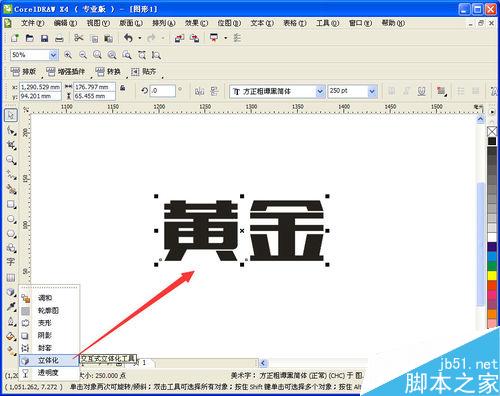Click the Zoom Out magnifier icon
The width and height of the screenshot is (500, 396).
[x=83, y=55]
